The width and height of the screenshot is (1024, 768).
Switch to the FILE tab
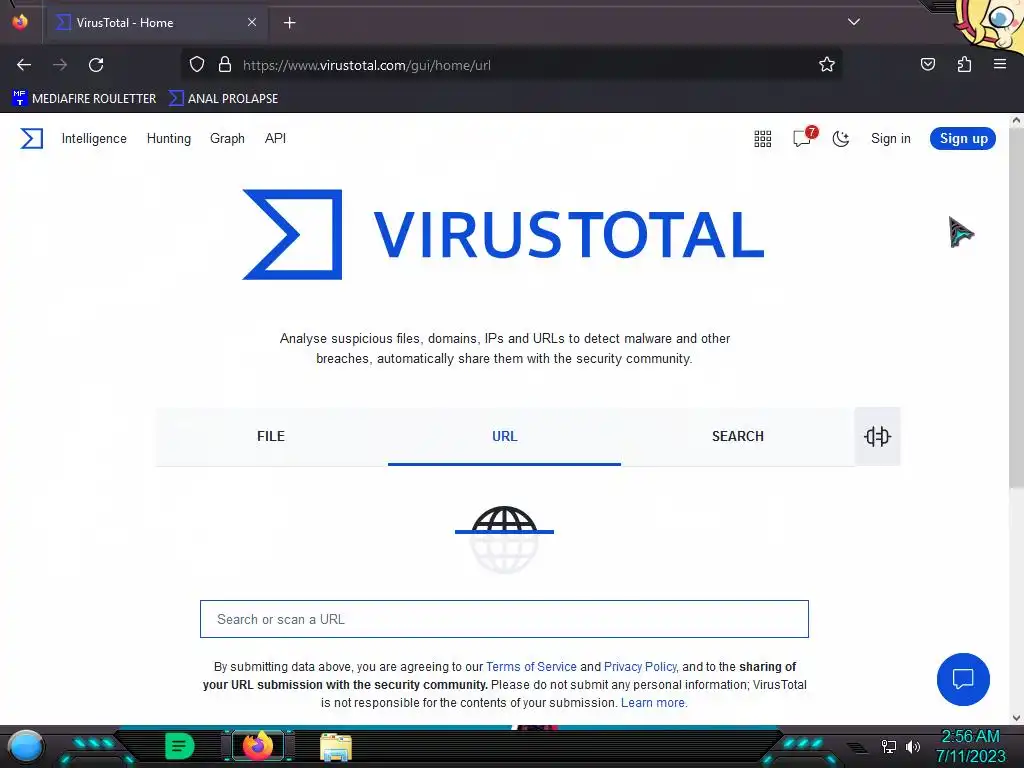271,436
